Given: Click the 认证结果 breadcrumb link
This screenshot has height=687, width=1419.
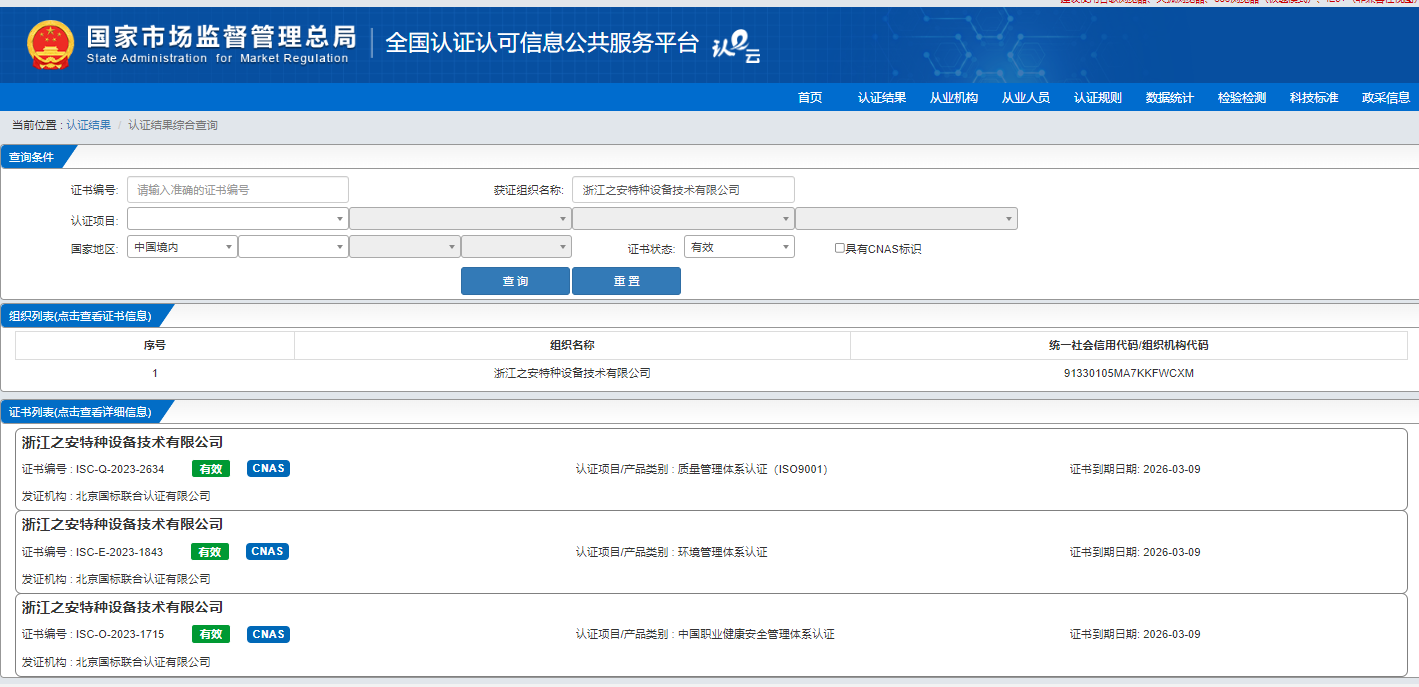Looking at the screenshot, I should pyautogui.click(x=88, y=125).
